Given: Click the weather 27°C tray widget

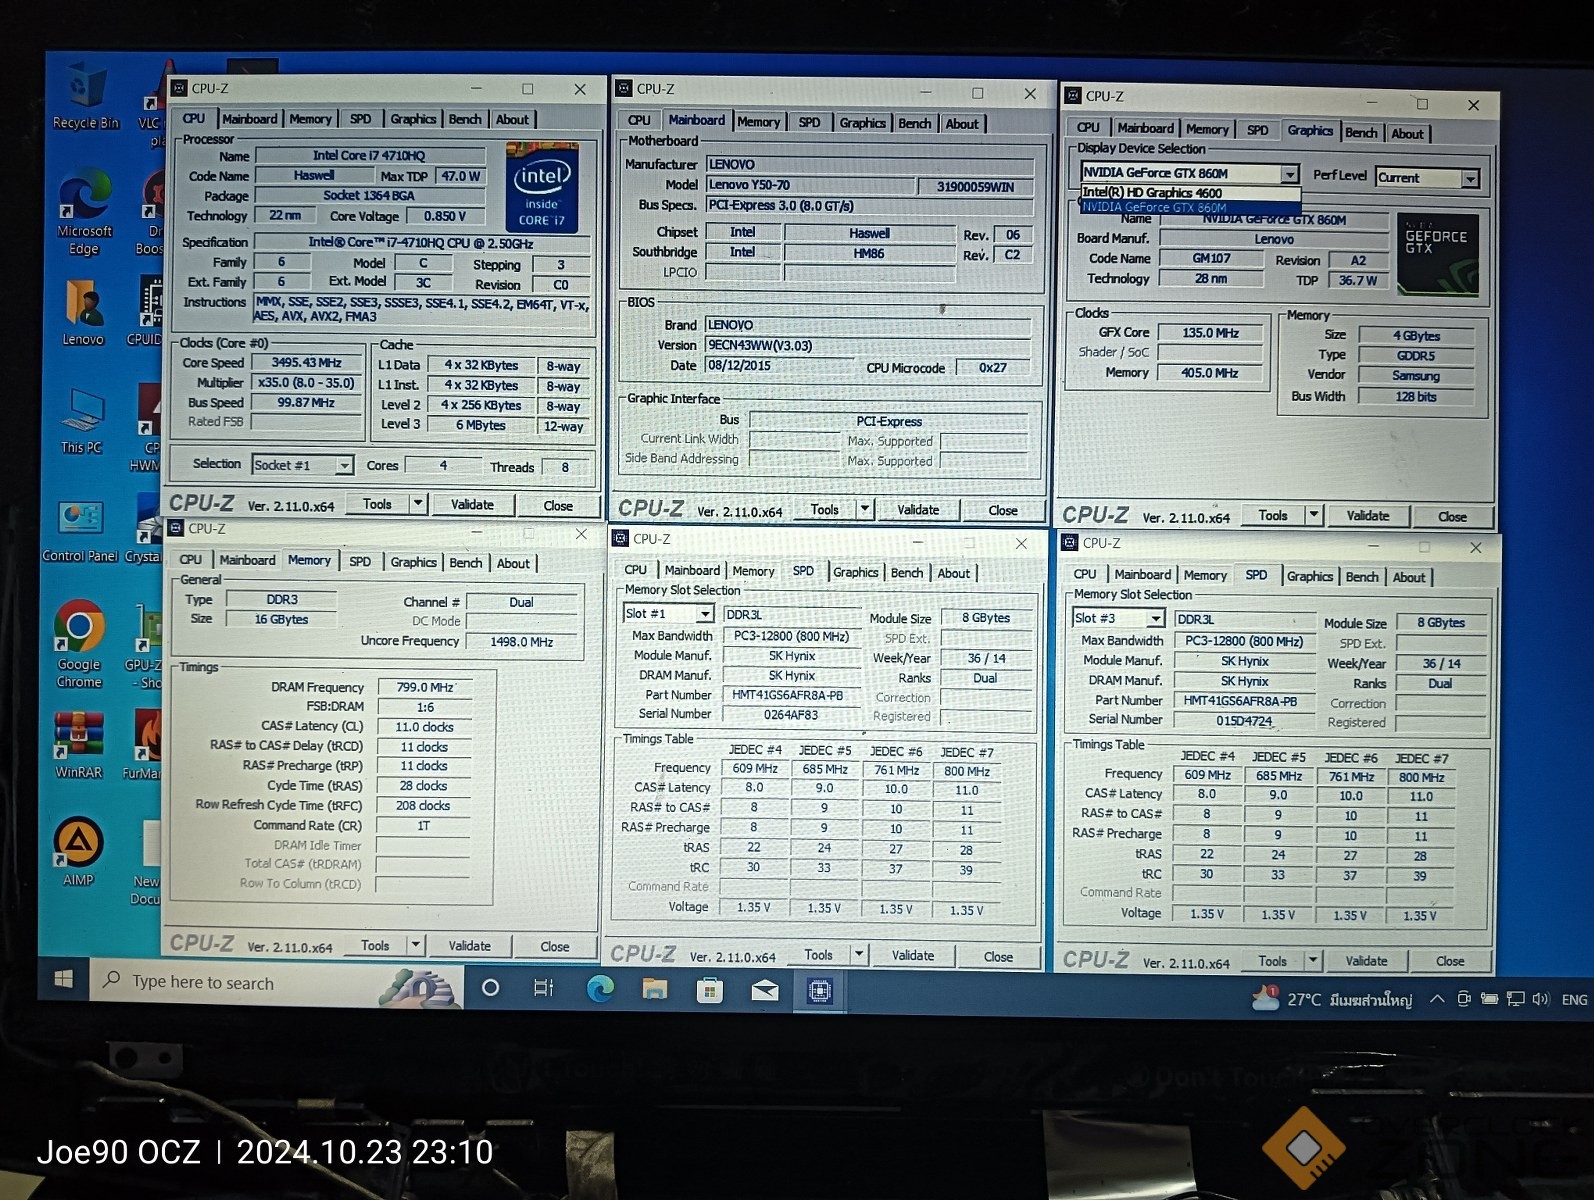Looking at the screenshot, I should coord(1332,999).
